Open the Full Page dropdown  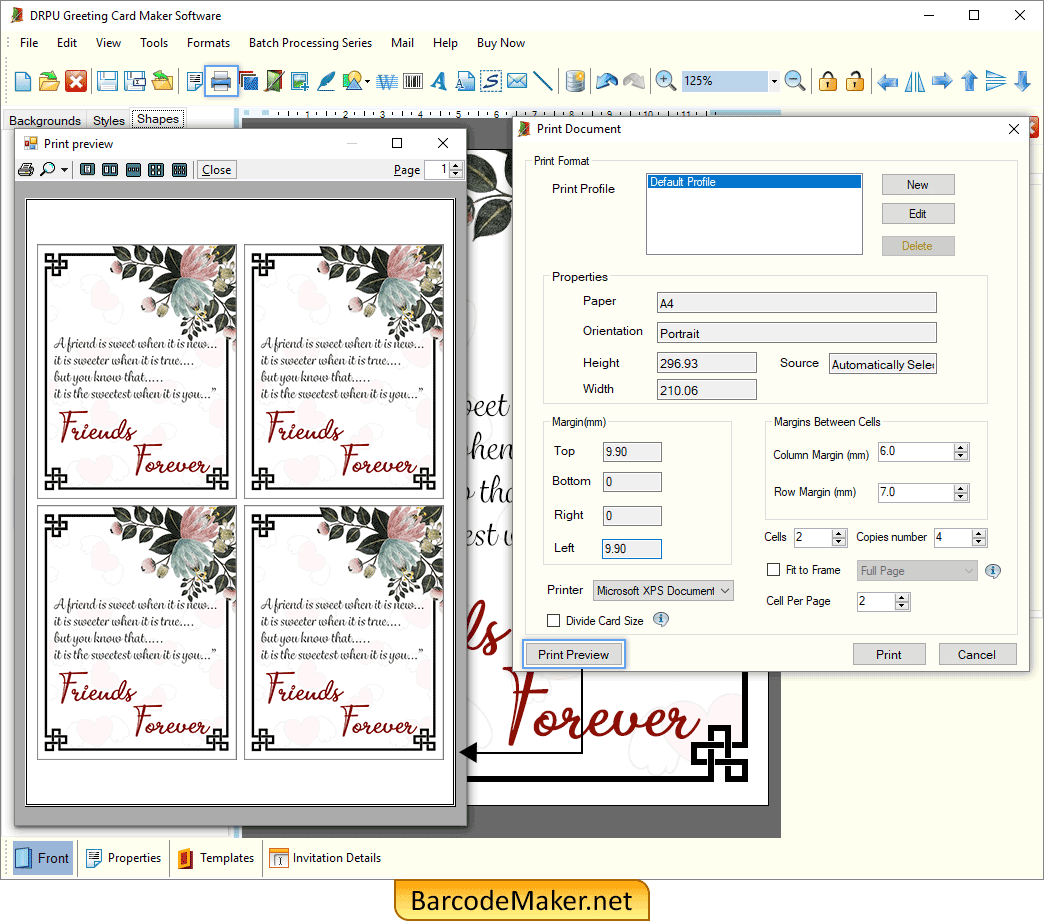pyautogui.click(x=917, y=571)
